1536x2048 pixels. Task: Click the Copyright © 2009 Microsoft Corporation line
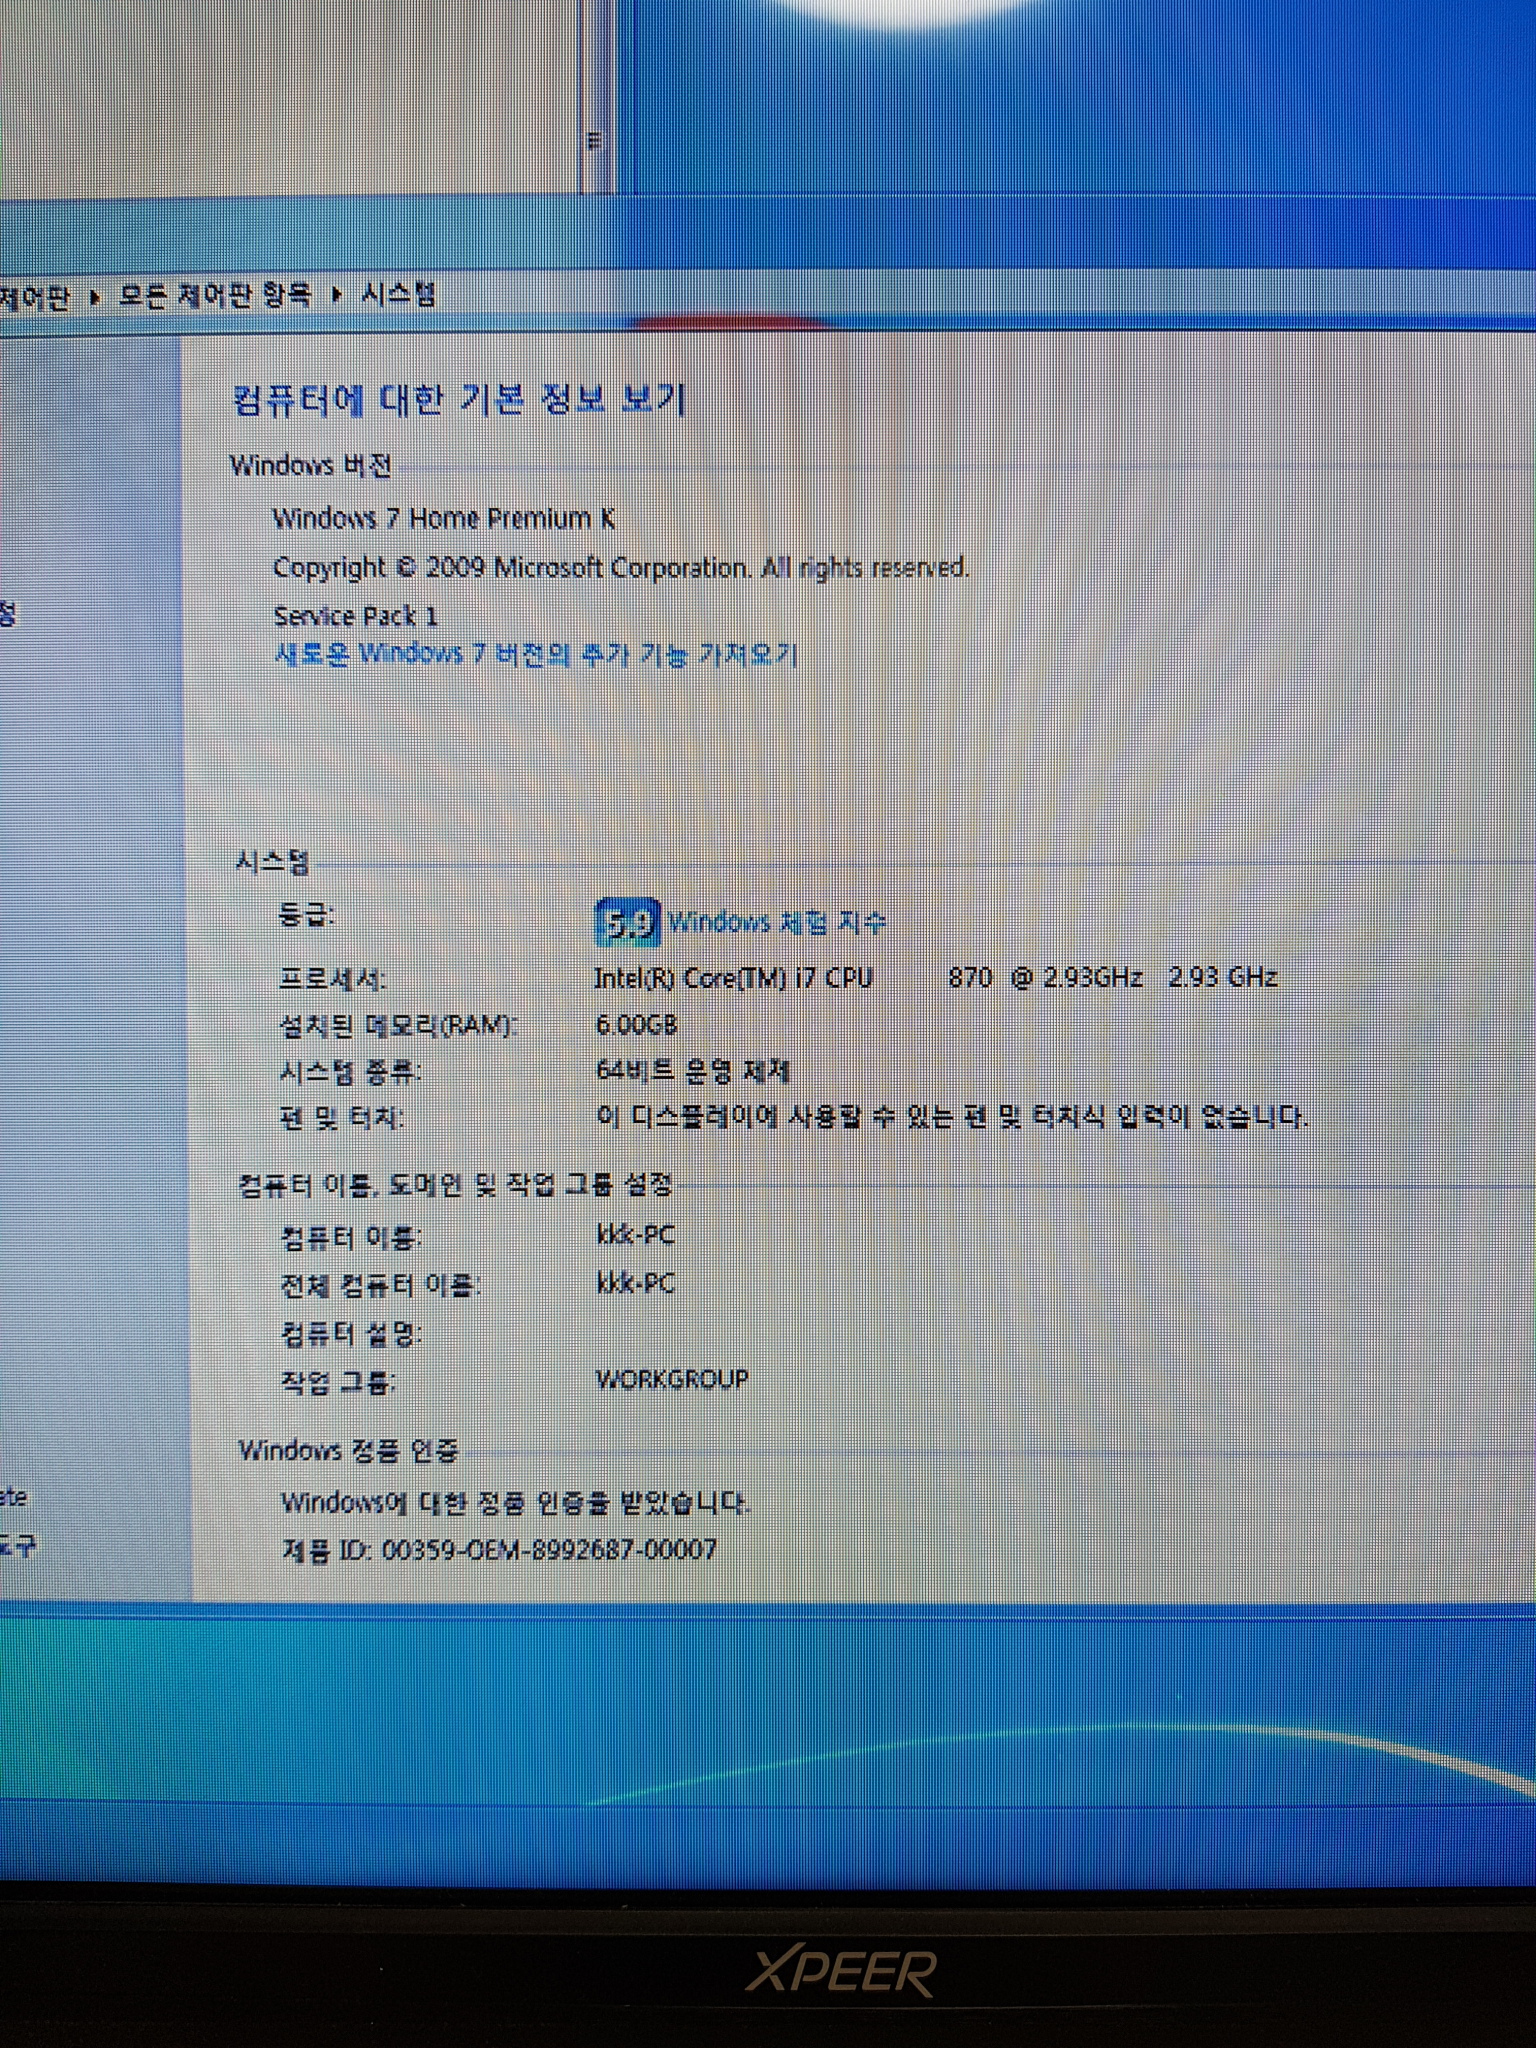click(x=621, y=568)
